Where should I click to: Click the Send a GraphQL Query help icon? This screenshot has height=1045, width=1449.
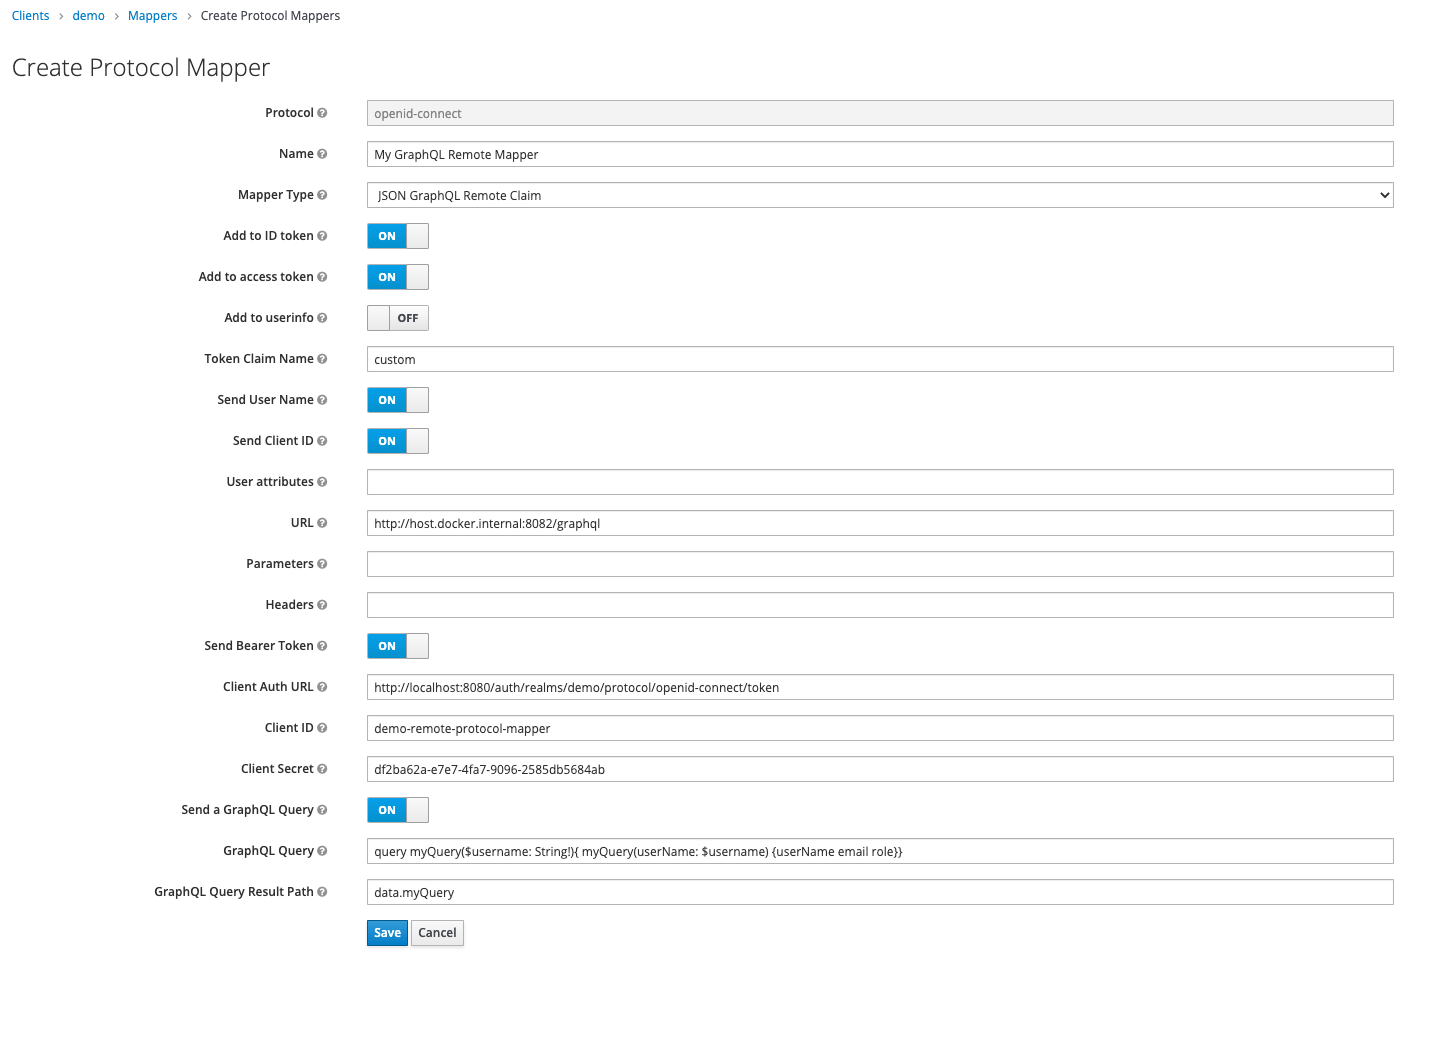(x=322, y=810)
